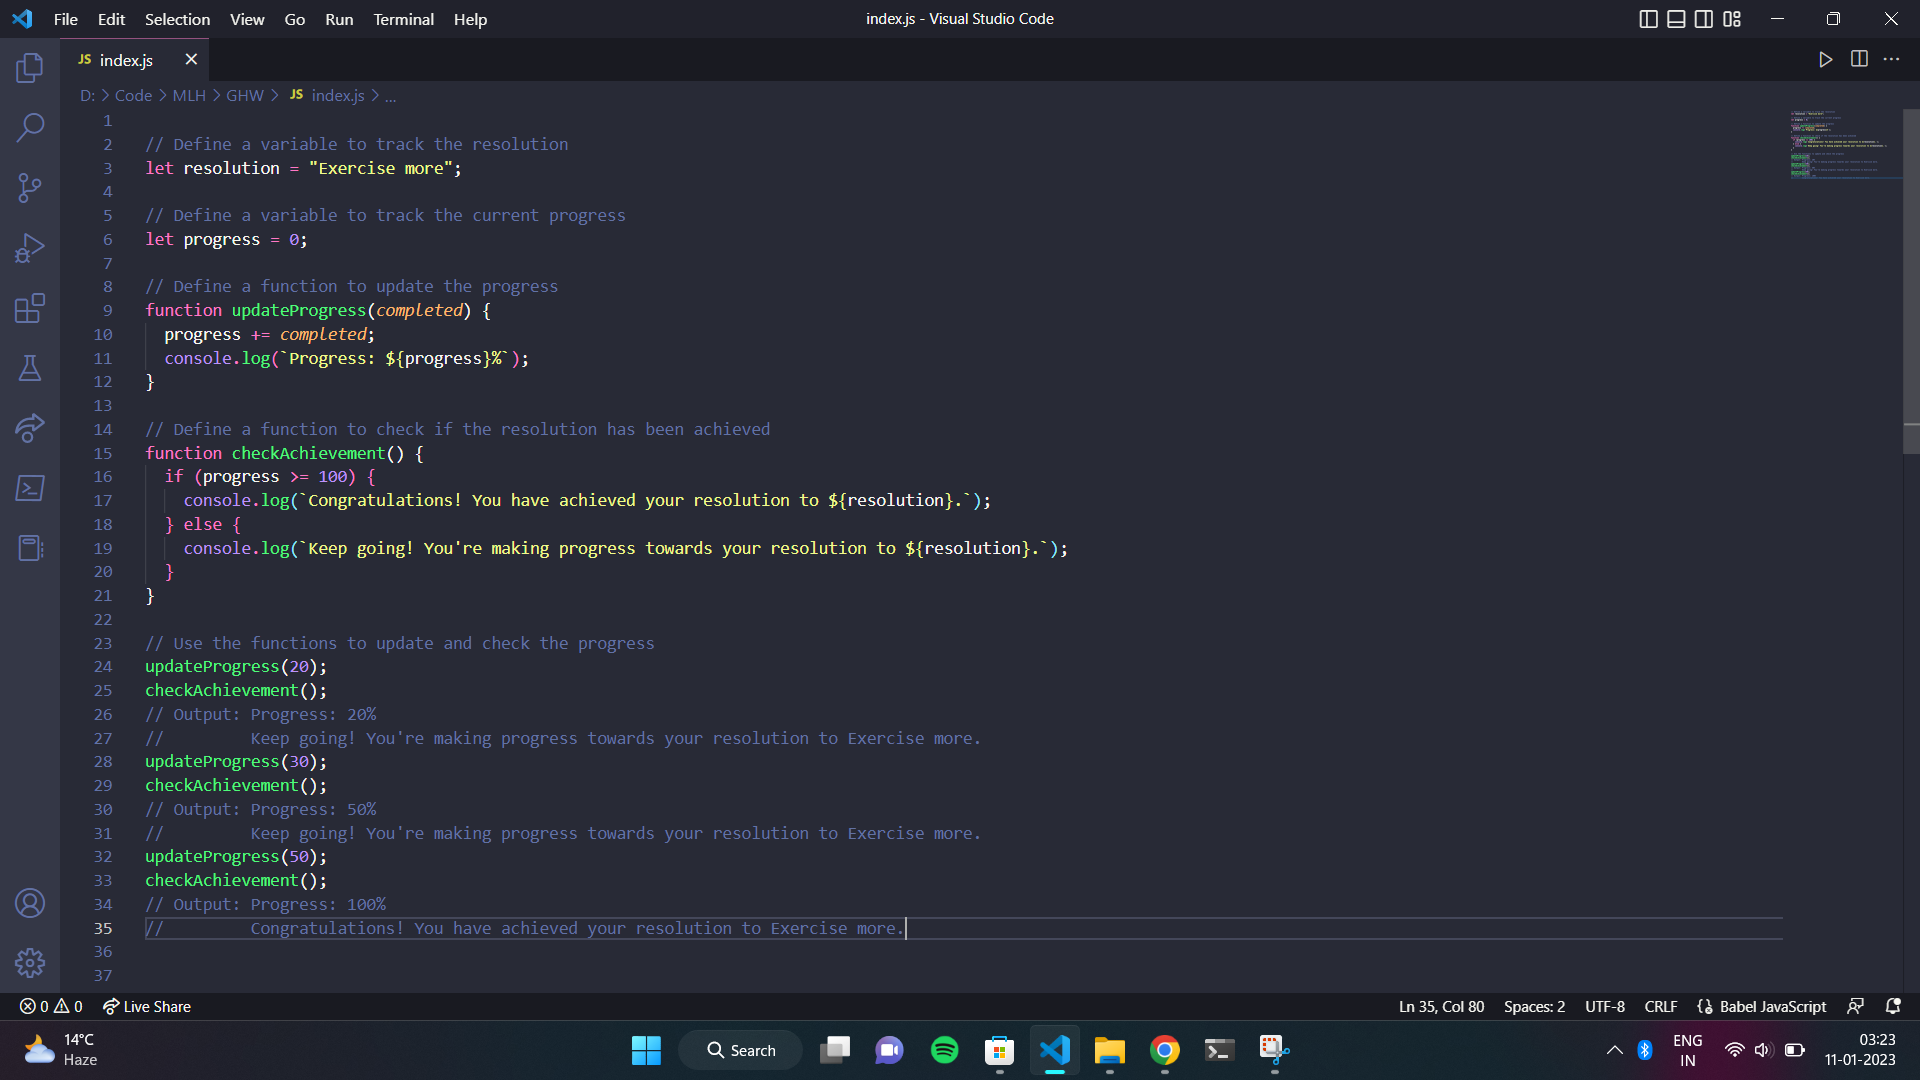This screenshot has width=1920, height=1080.
Task: Toggle the primary side bar layout button
Action: (1648, 19)
